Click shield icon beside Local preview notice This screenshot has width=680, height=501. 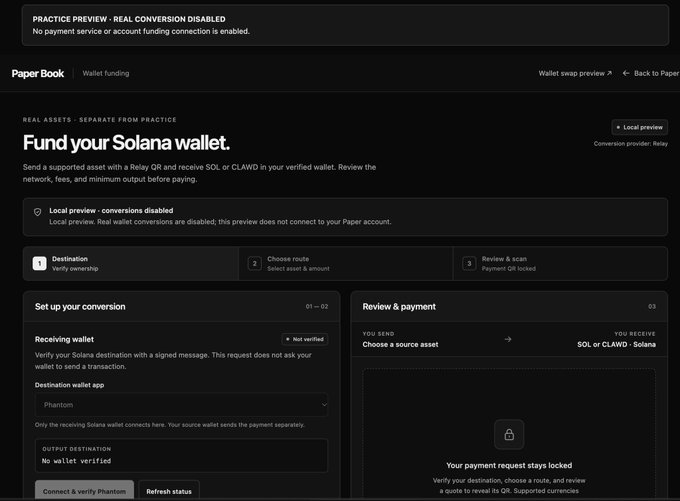point(38,212)
